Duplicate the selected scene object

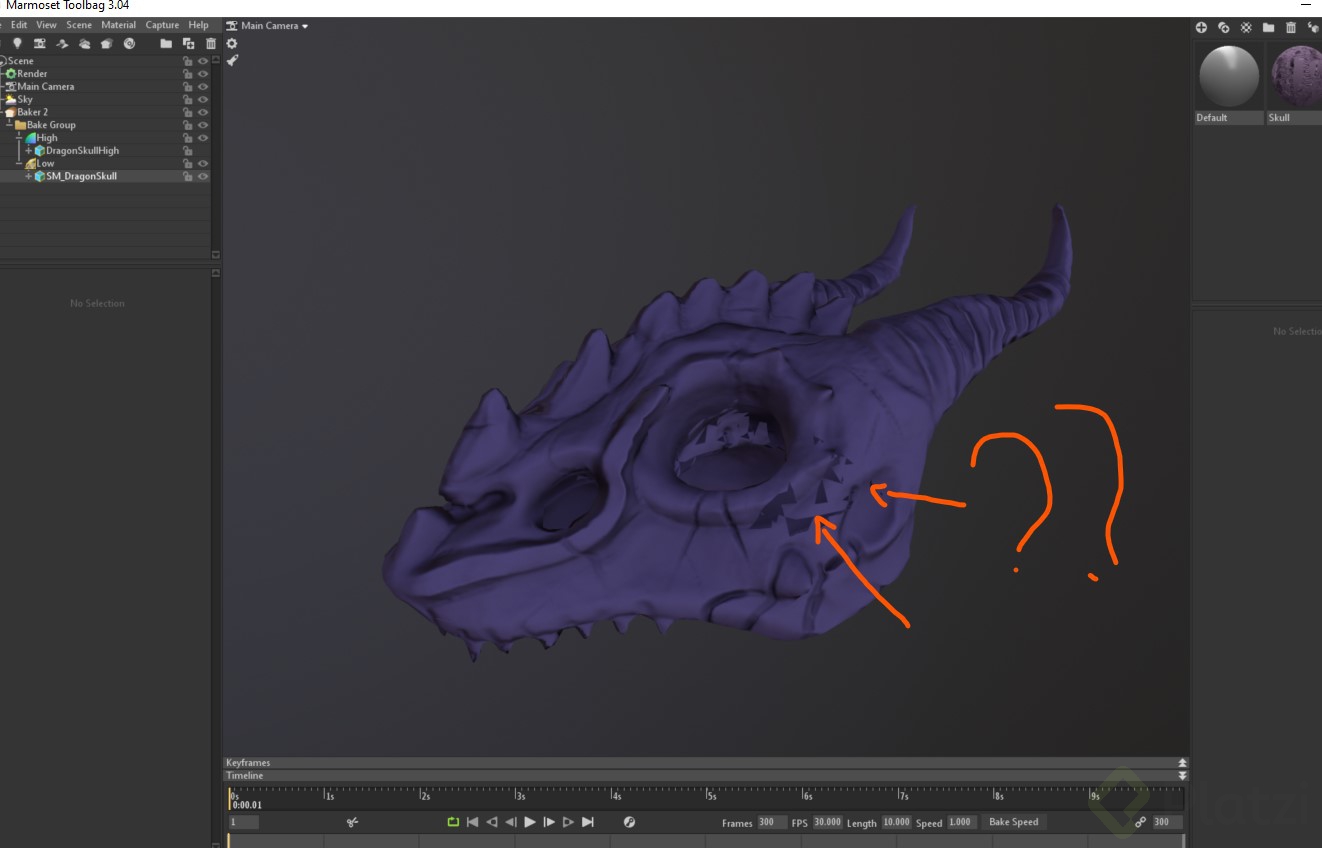click(x=188, y=43)
